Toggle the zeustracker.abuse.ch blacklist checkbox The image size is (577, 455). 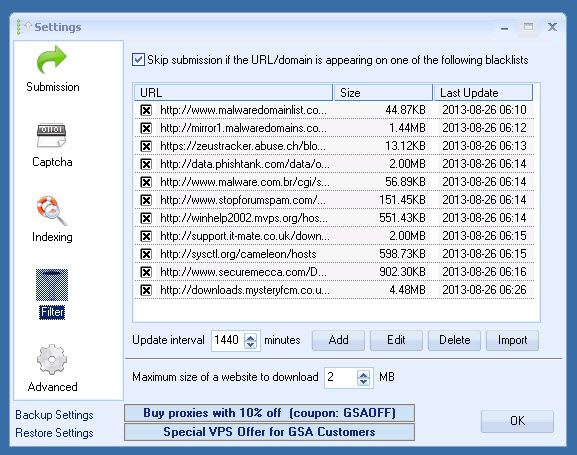click(146, 146)
